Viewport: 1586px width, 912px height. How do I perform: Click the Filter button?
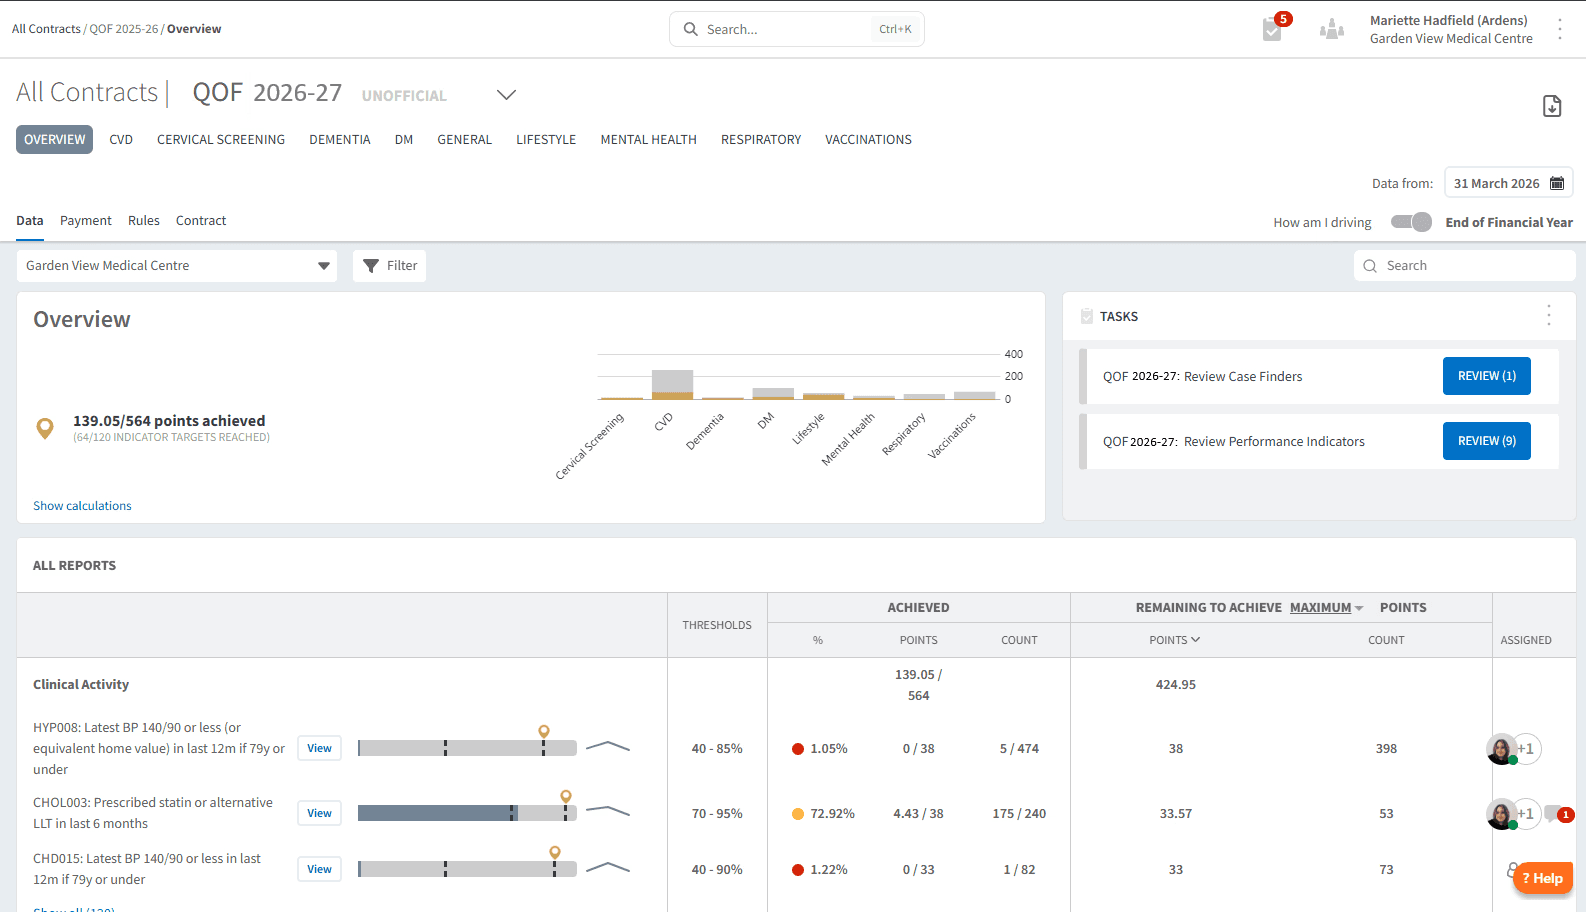389,266
